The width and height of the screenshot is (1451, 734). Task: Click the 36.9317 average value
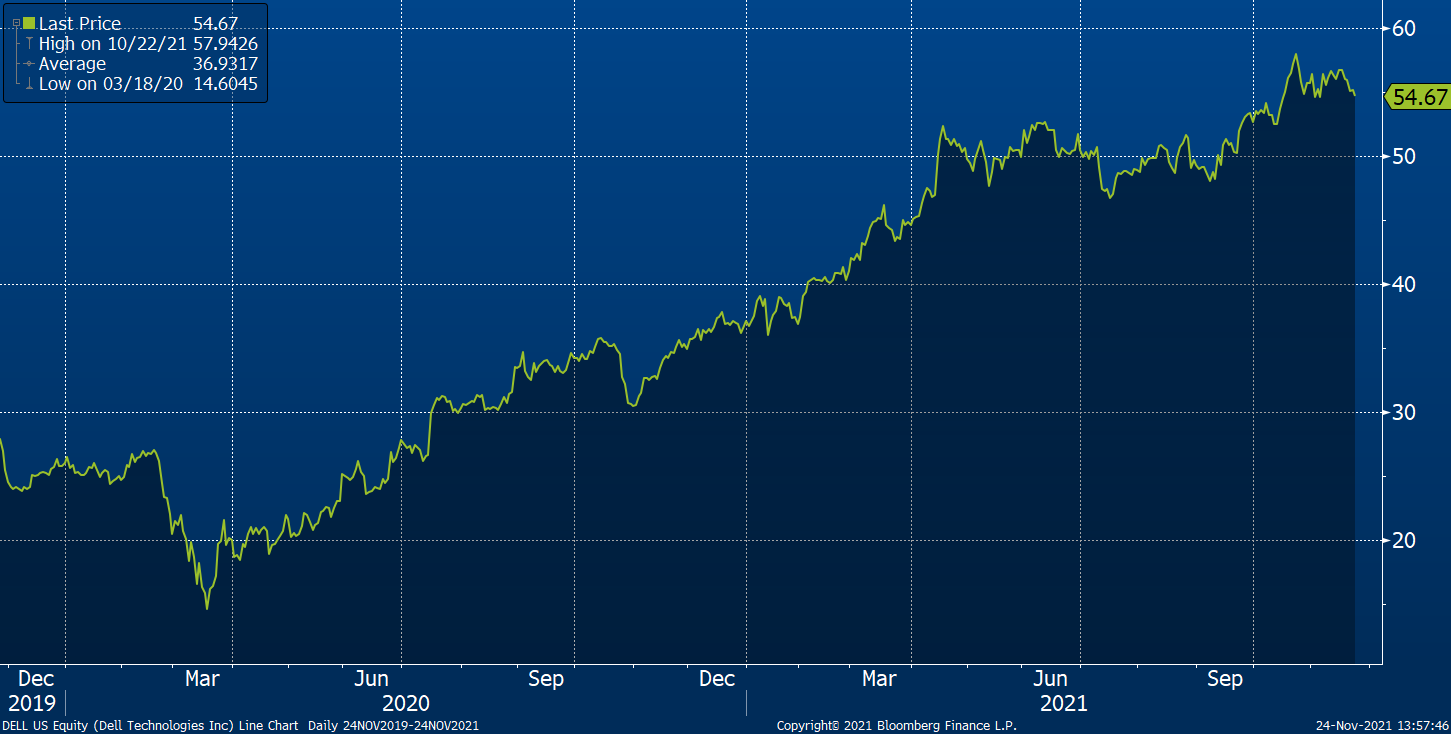pos(226,64)
